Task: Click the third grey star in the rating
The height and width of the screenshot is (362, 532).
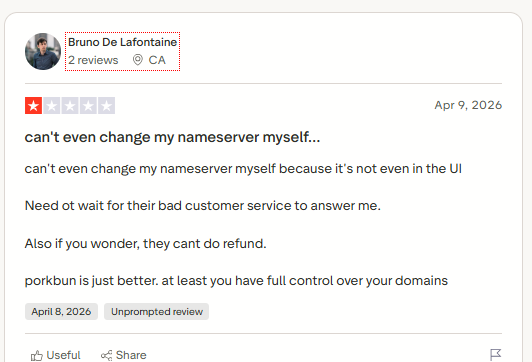Action: click(x=70, y=106)
